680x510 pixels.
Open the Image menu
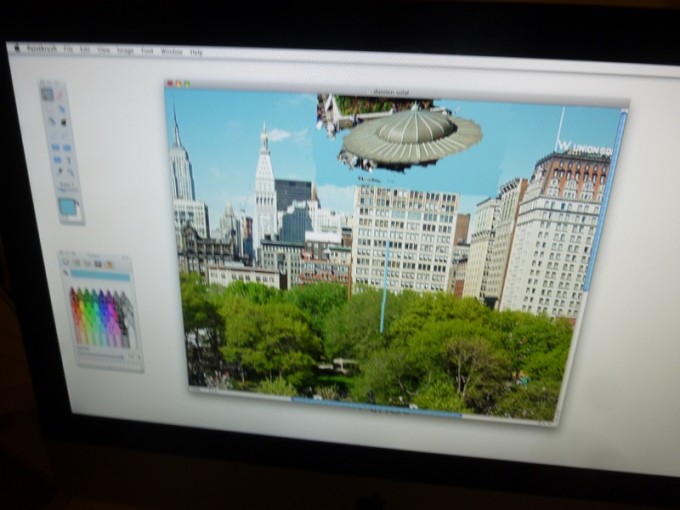tap(125, 50)
